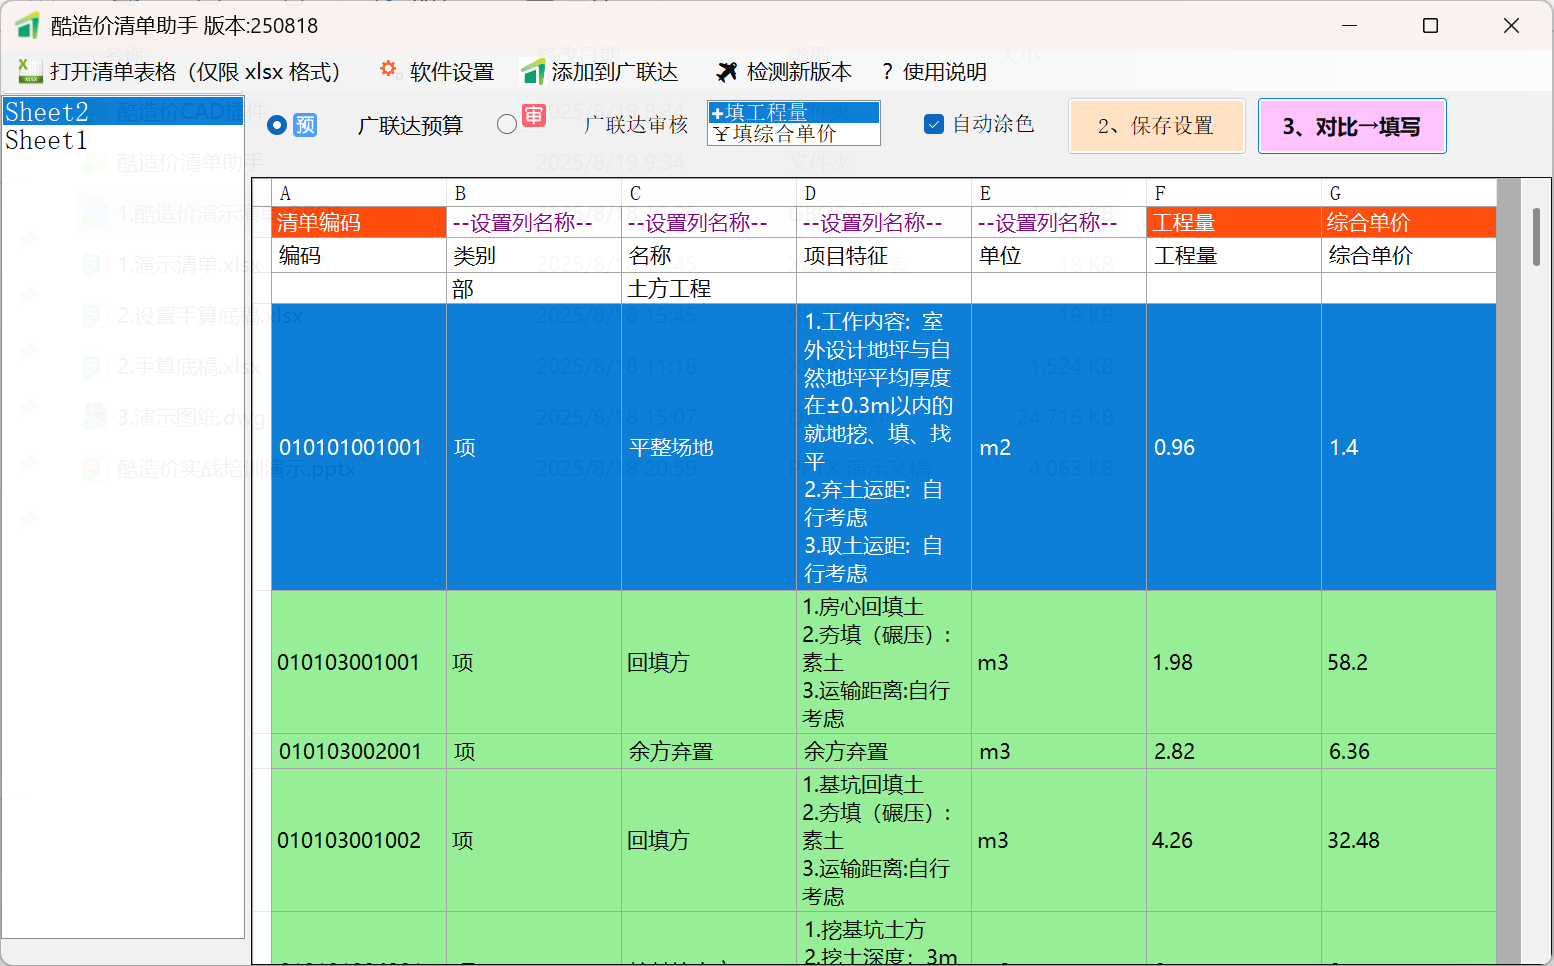Click the green add-to-Glodon icon
The height and width of the screenshot is (966, 1554).
[533, 72]
